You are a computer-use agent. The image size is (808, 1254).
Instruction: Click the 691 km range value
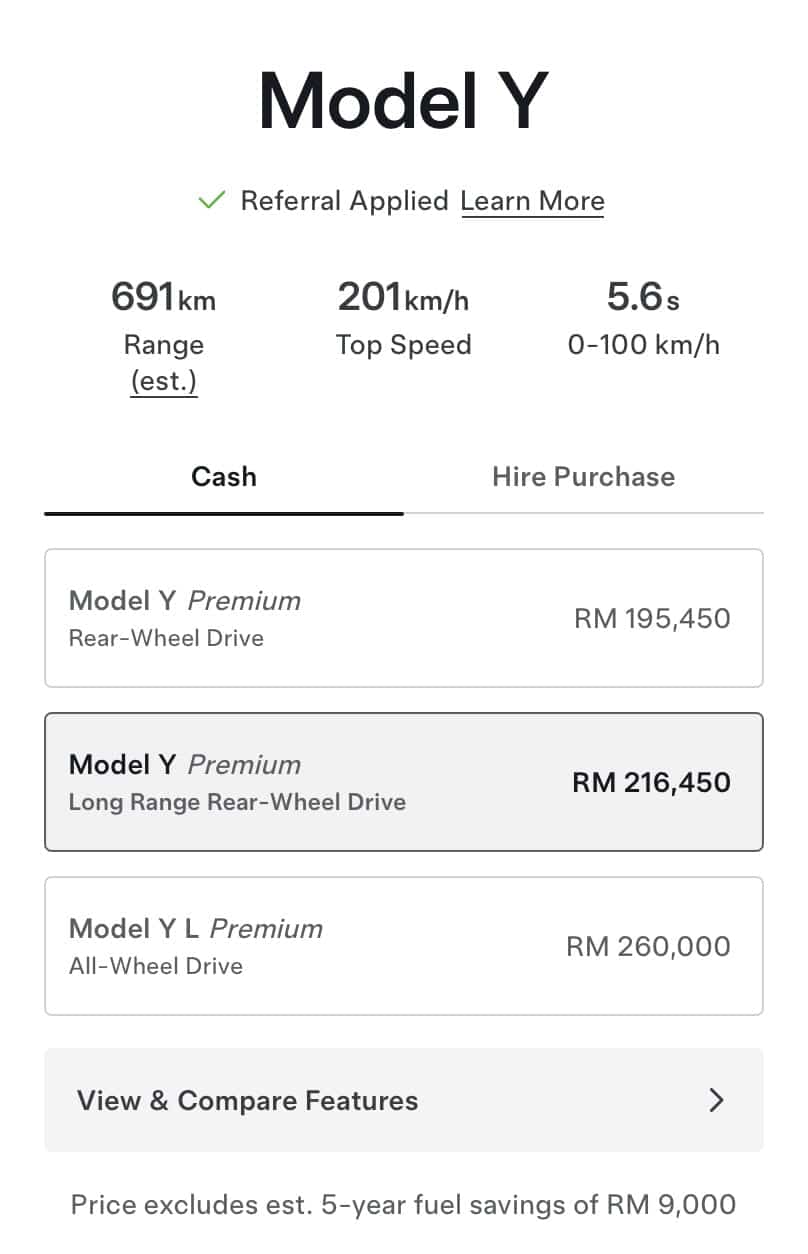[163, 297]
